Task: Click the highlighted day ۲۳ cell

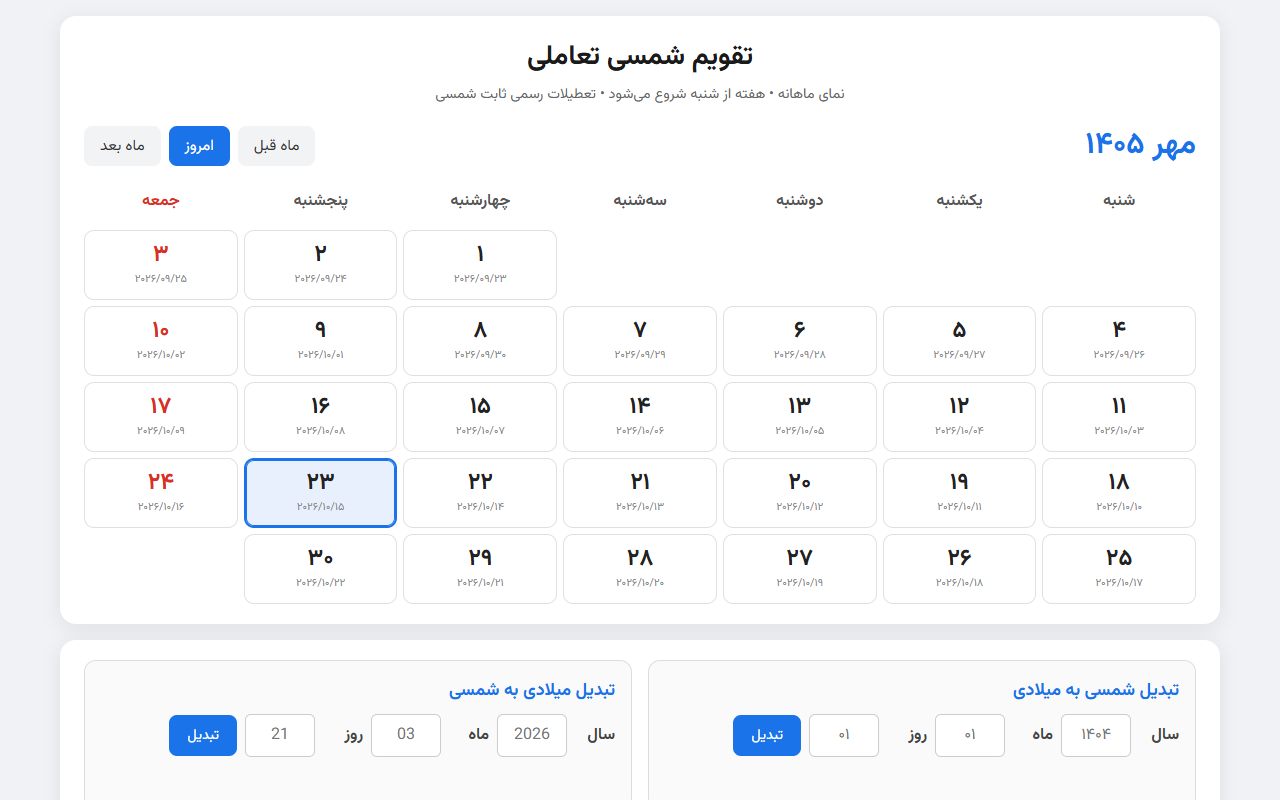Action: pyautogui.click(x=320, y=493)
